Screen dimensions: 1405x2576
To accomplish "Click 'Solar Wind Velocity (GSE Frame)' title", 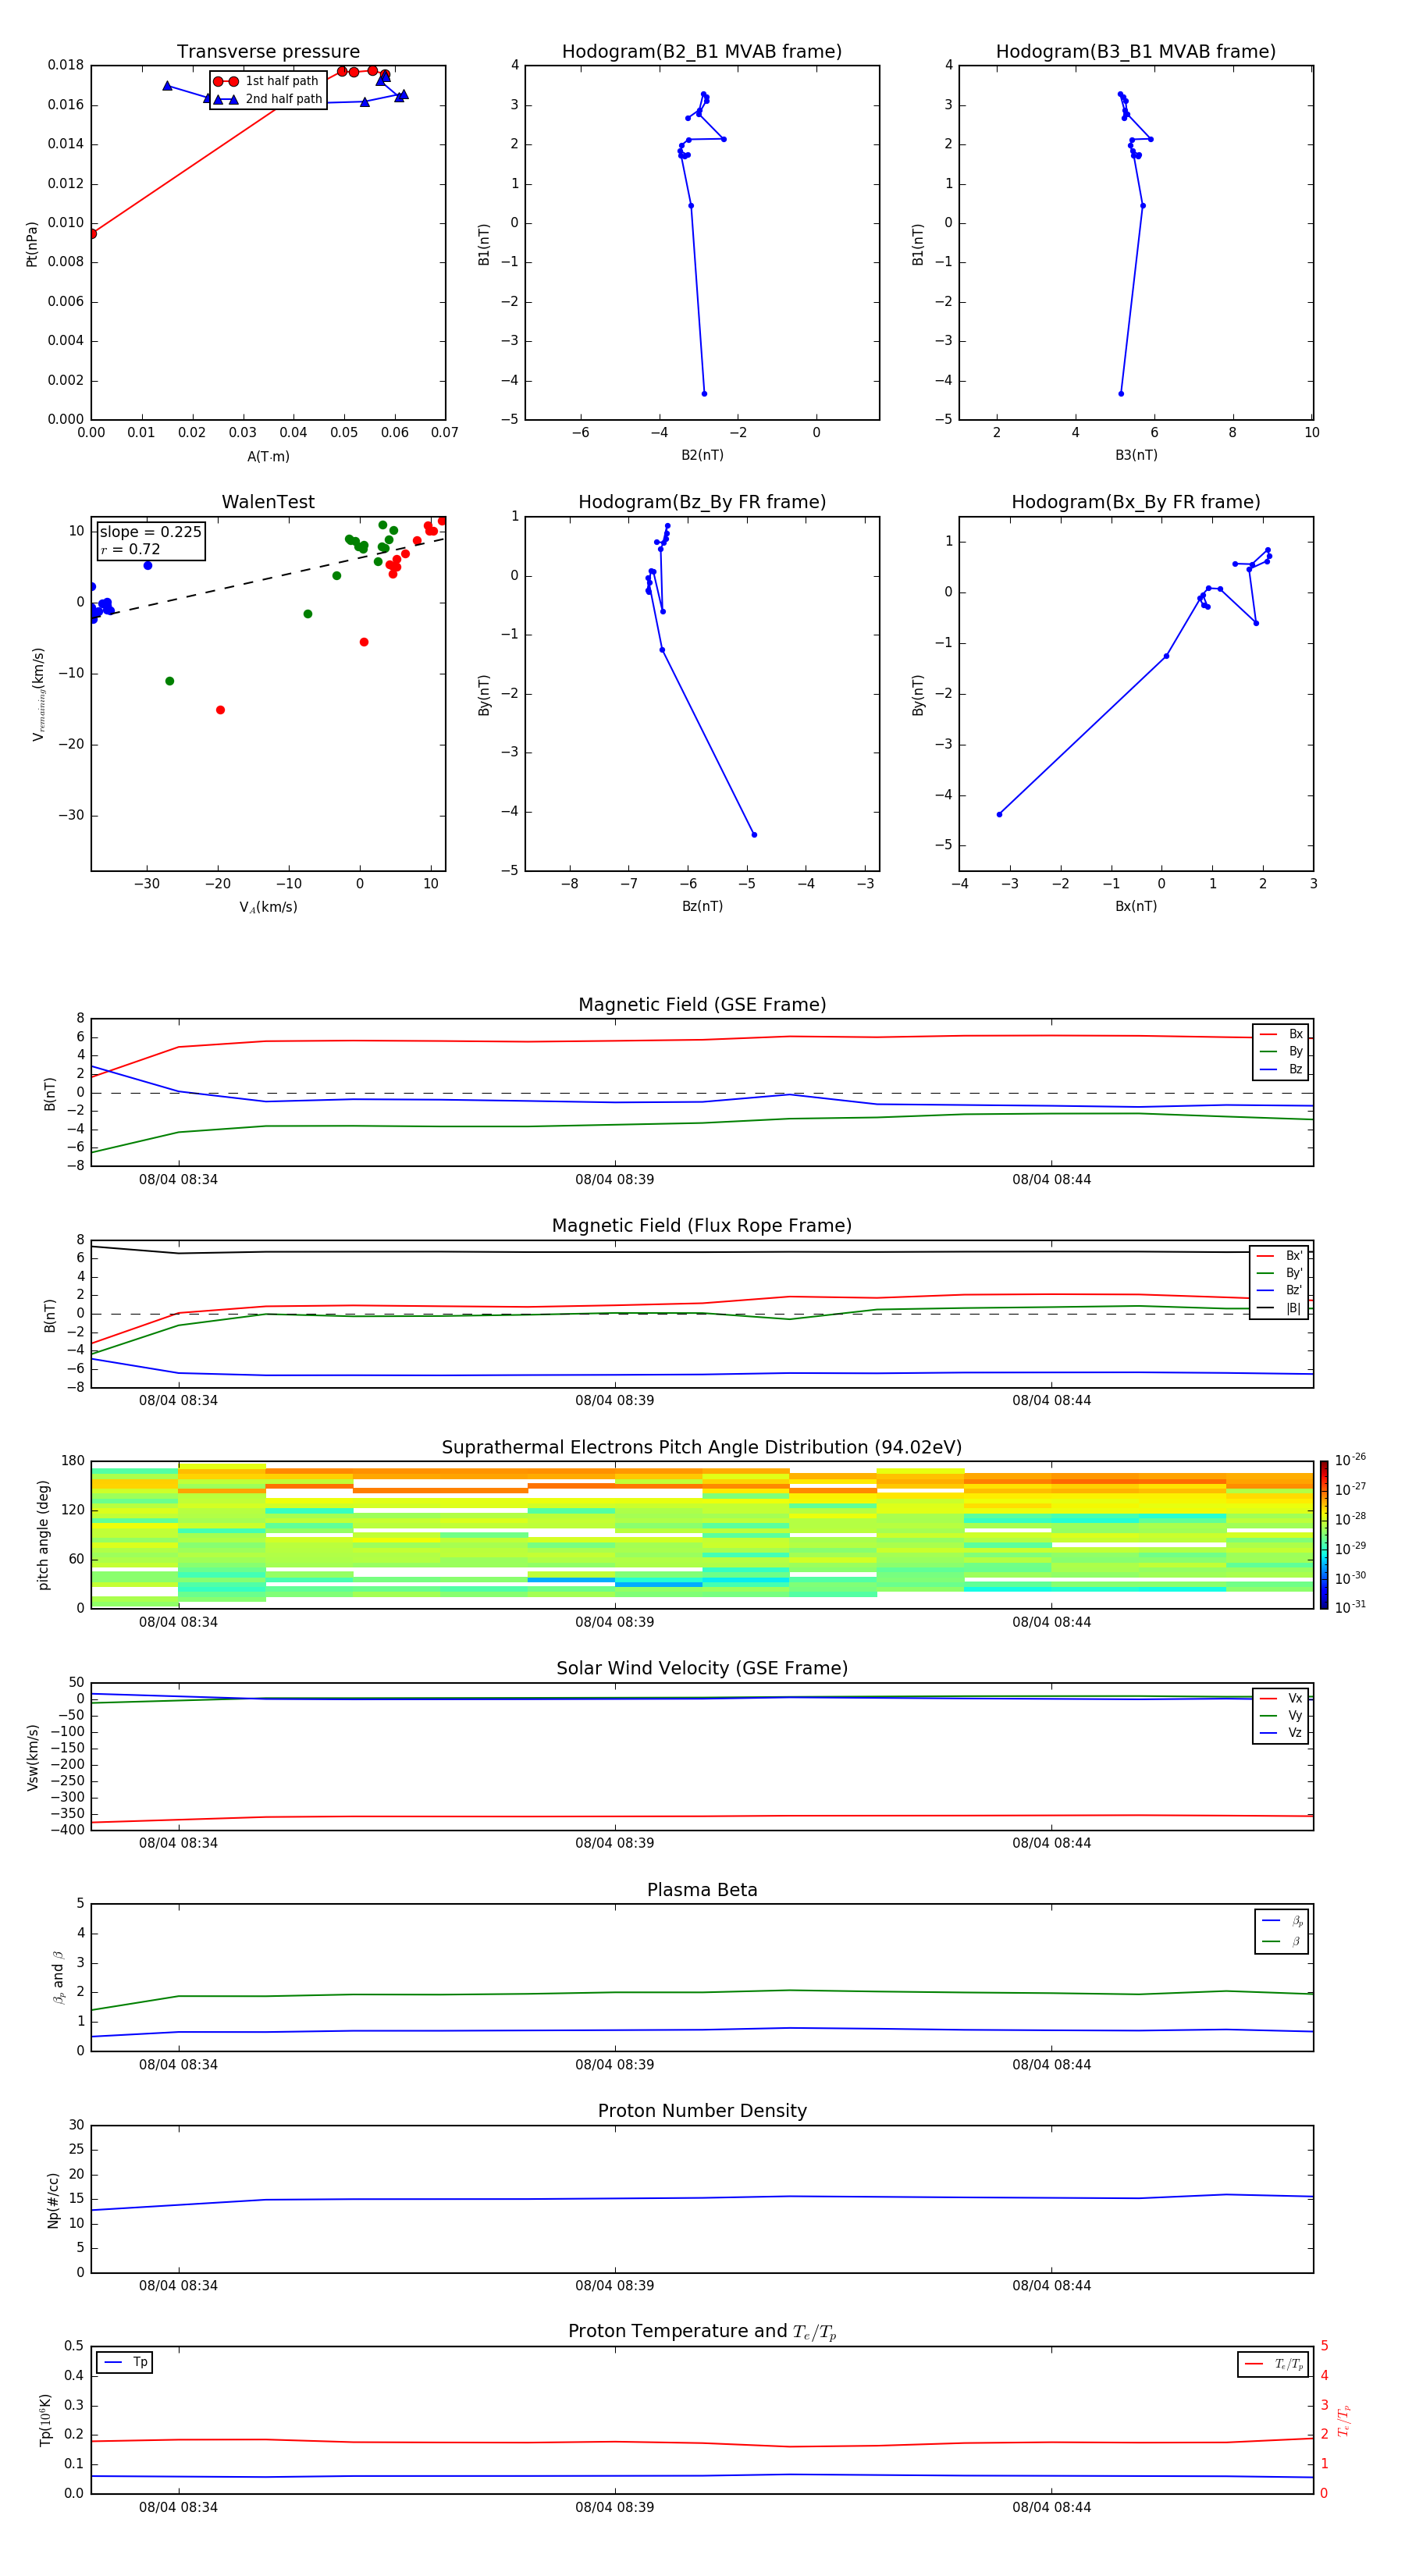I will (x=702, y=1668).
